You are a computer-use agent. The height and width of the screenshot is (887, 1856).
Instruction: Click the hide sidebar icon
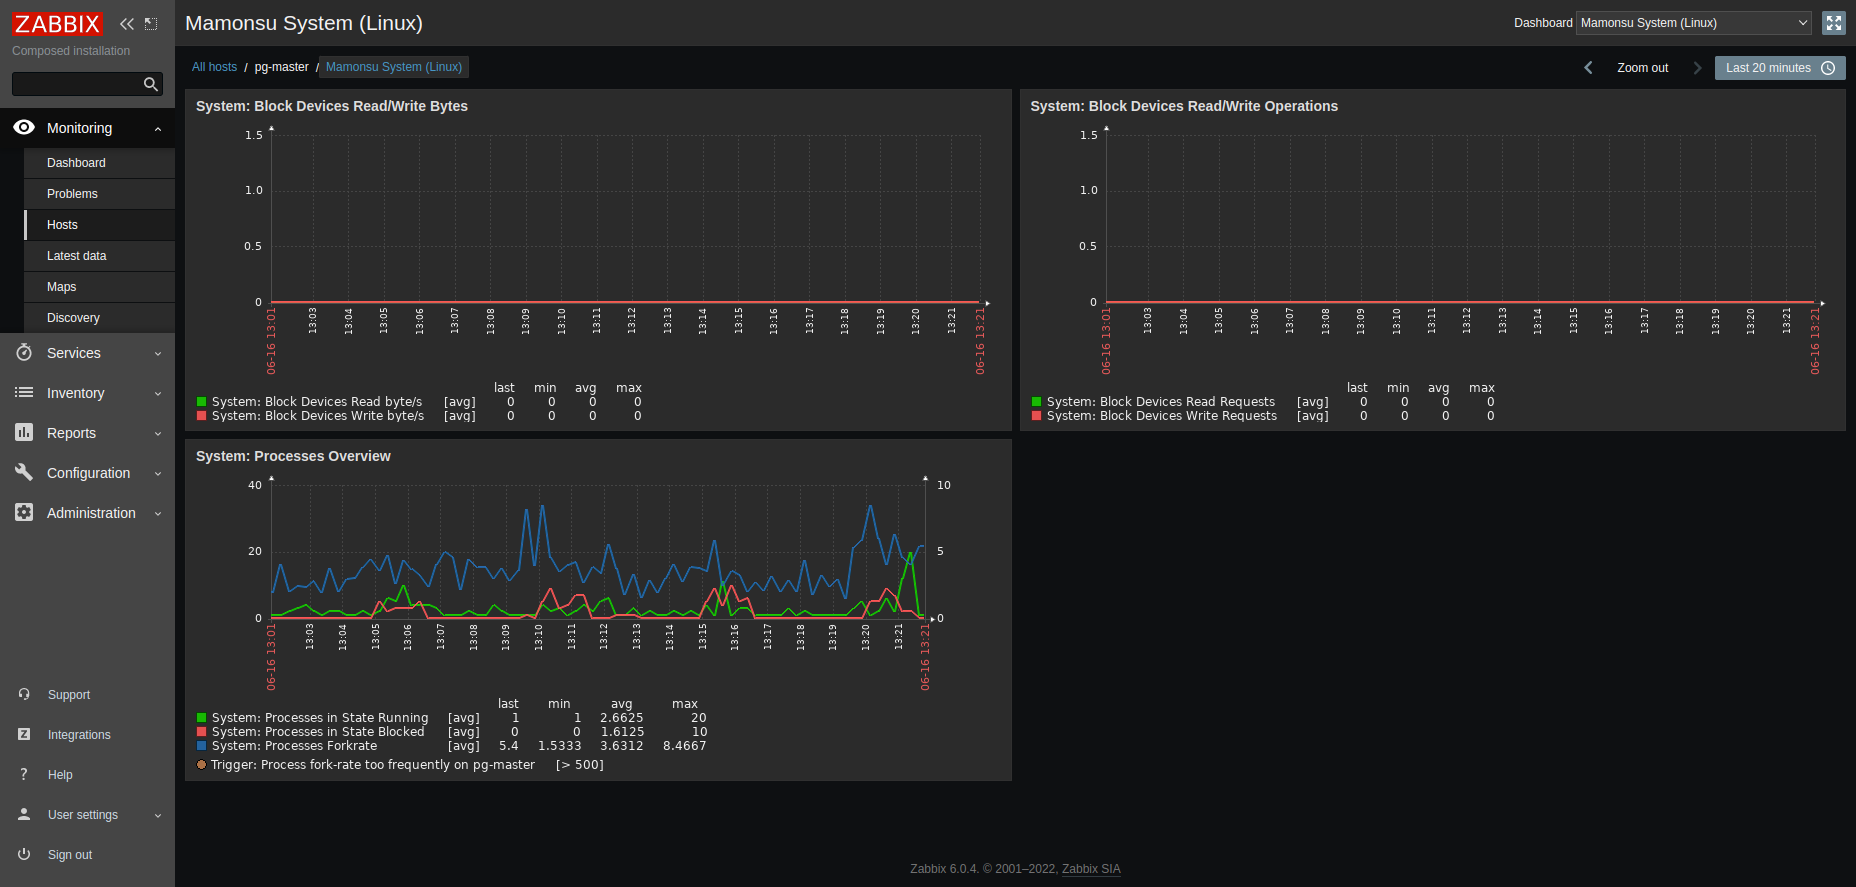pos(151,24)
